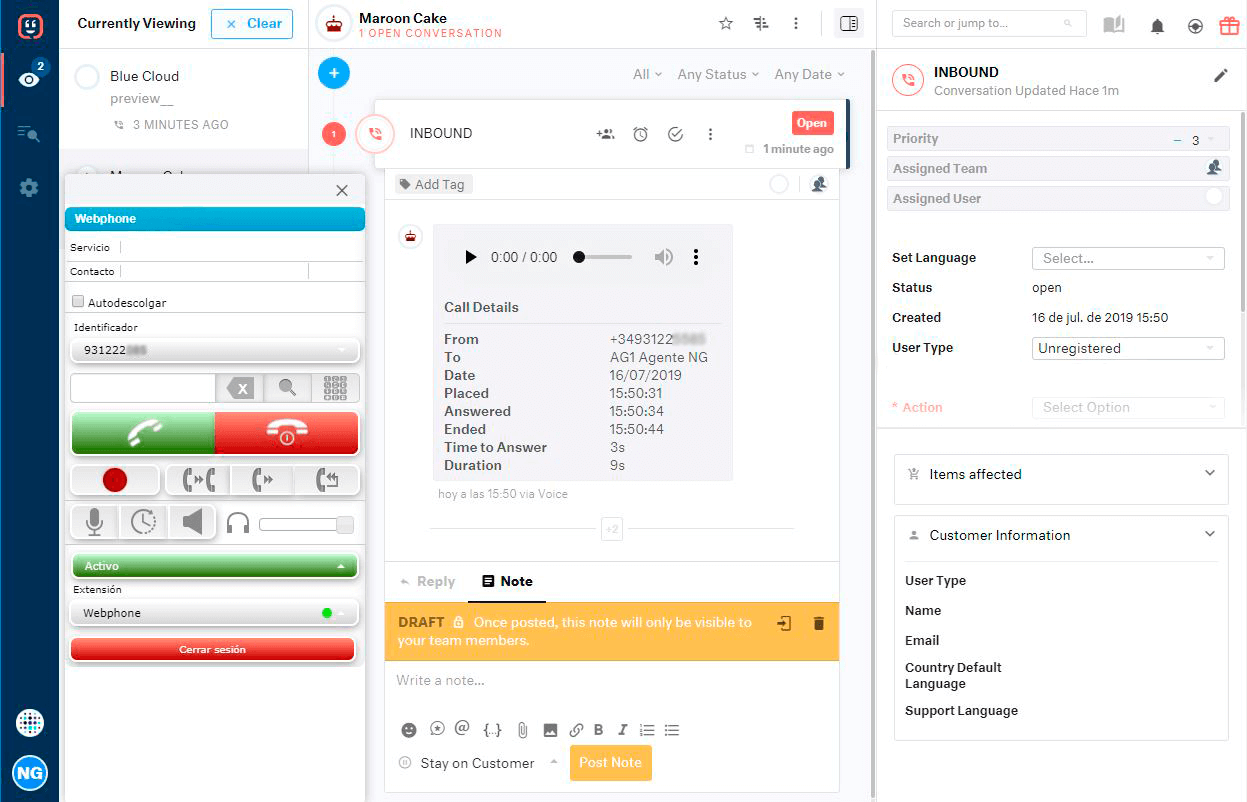Hang up with red webphone button

[287, 433]
